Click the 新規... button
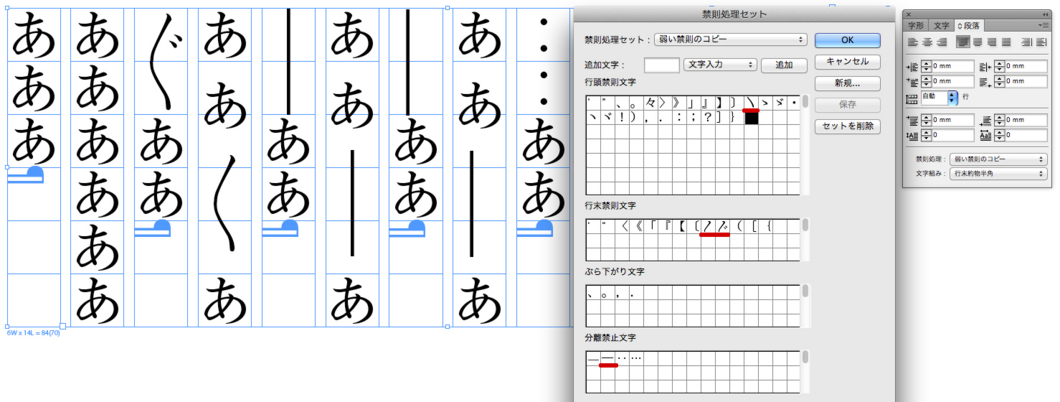The image size is (1060, 402). click(x=848, y=83)
